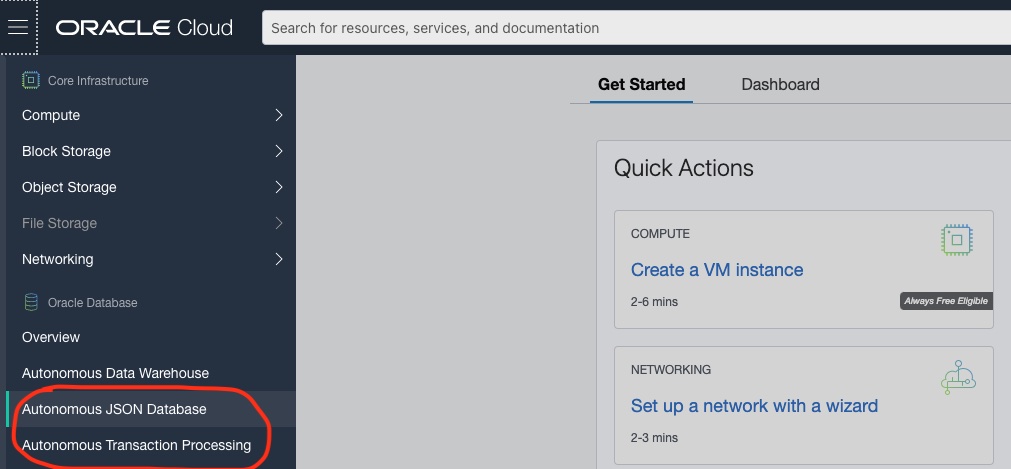Click the Oracle Cloud logo

point(144,28)
